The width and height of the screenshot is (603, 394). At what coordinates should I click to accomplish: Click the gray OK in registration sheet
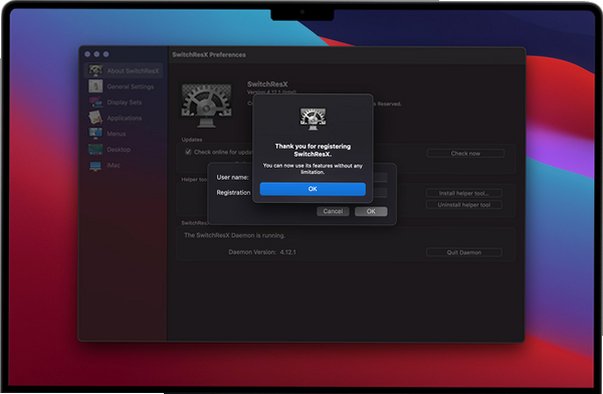371,211
